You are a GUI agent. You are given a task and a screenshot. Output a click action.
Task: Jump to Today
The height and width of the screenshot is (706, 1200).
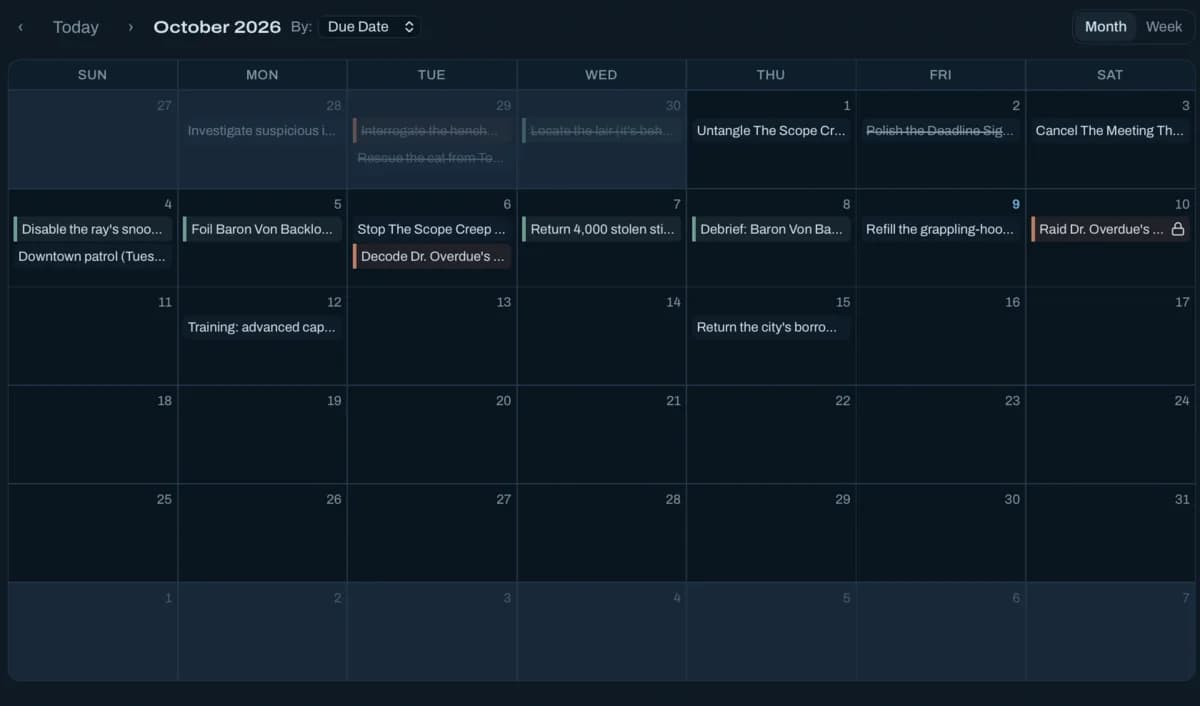(76, 27)
